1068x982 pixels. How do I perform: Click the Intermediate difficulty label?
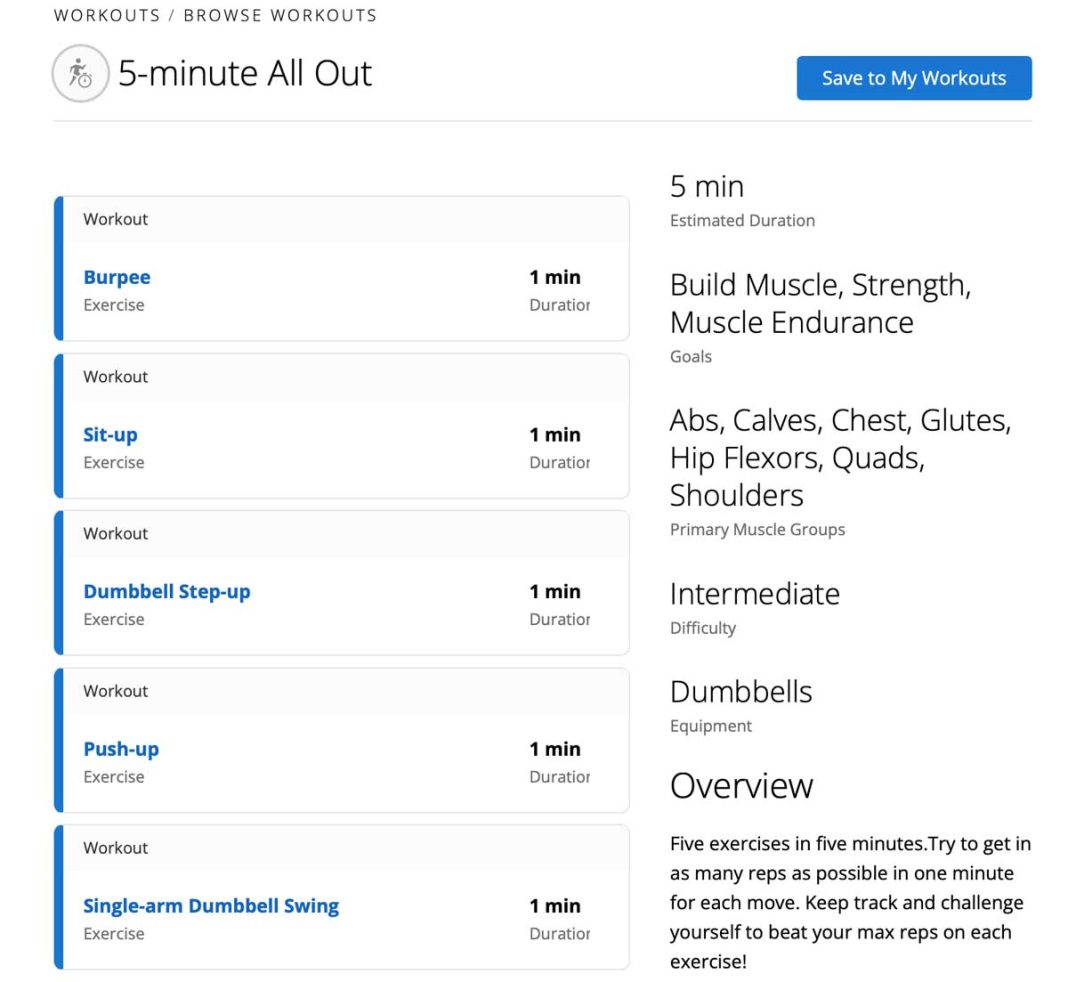(x=754, y=593)
